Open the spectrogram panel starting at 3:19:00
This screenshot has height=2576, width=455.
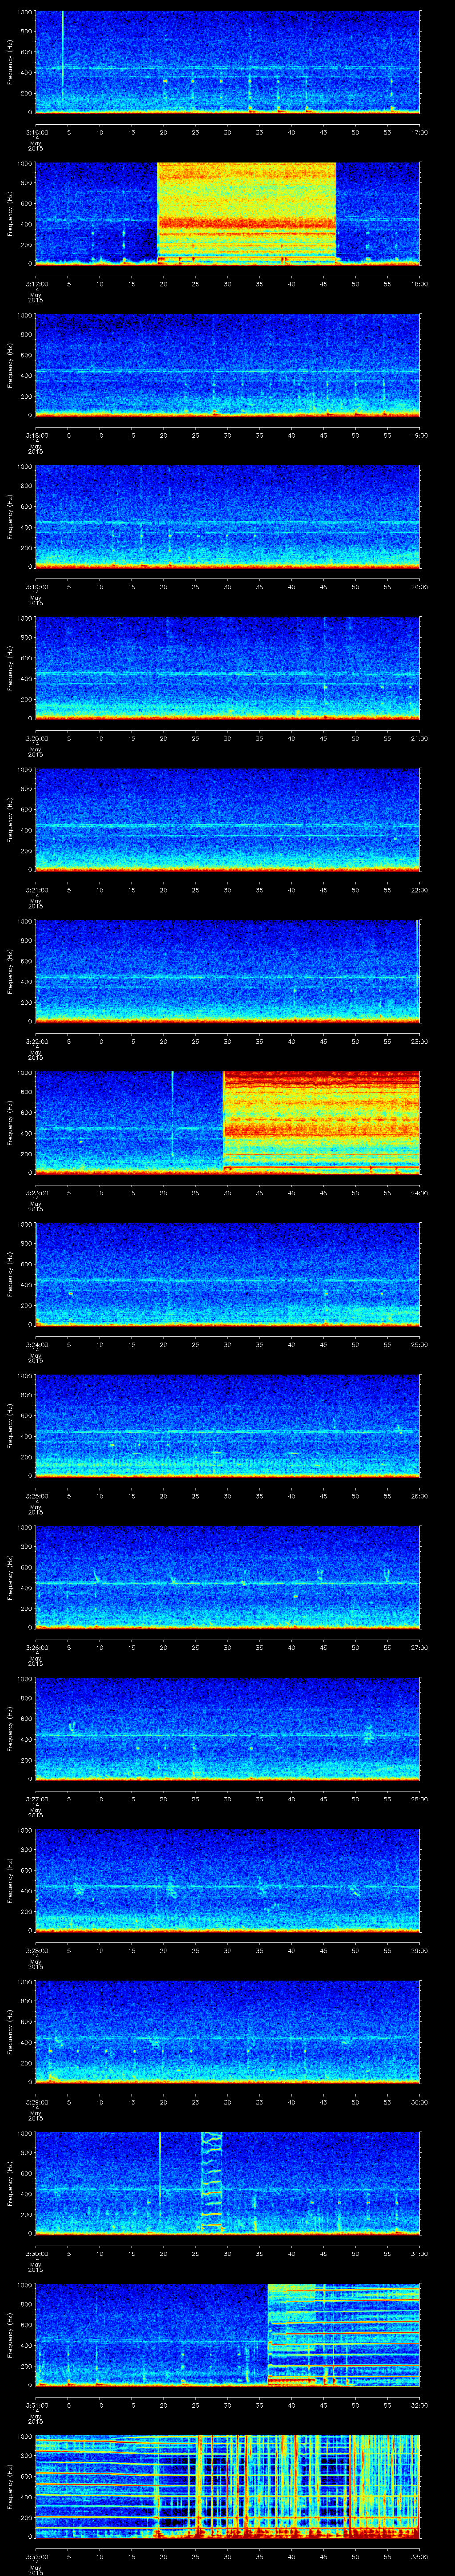tap(227, 516)
